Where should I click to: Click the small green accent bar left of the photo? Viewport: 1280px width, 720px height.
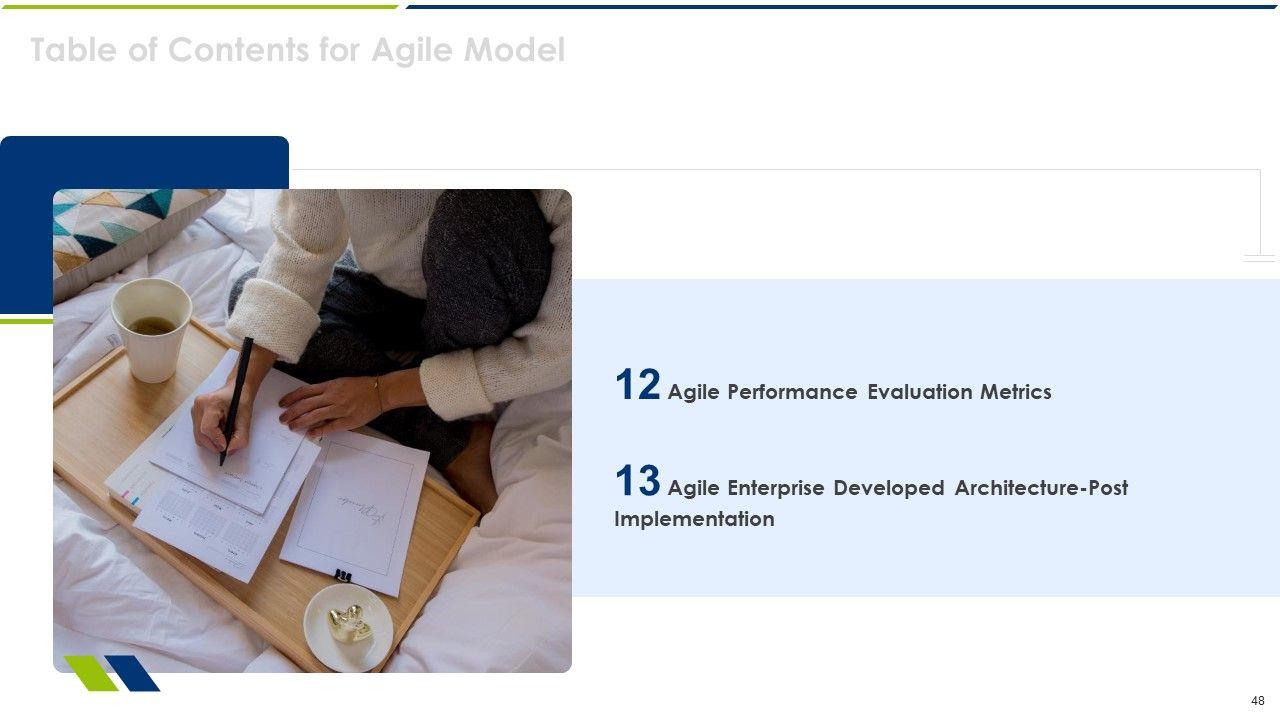pos(26,321)
